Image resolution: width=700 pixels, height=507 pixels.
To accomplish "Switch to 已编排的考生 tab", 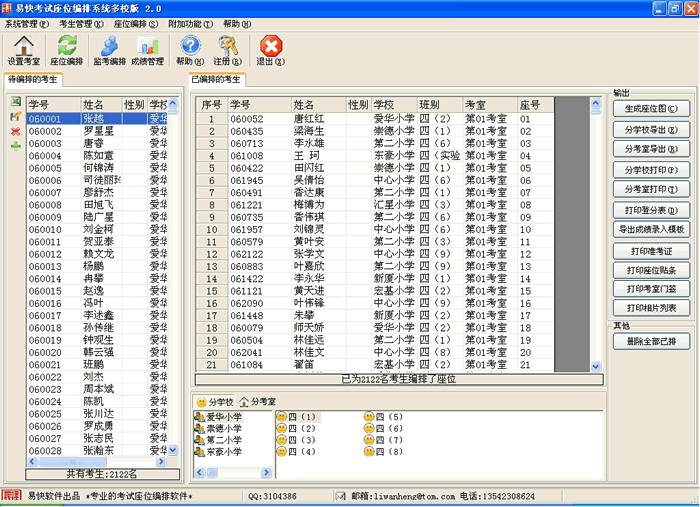I will (216, 79).
